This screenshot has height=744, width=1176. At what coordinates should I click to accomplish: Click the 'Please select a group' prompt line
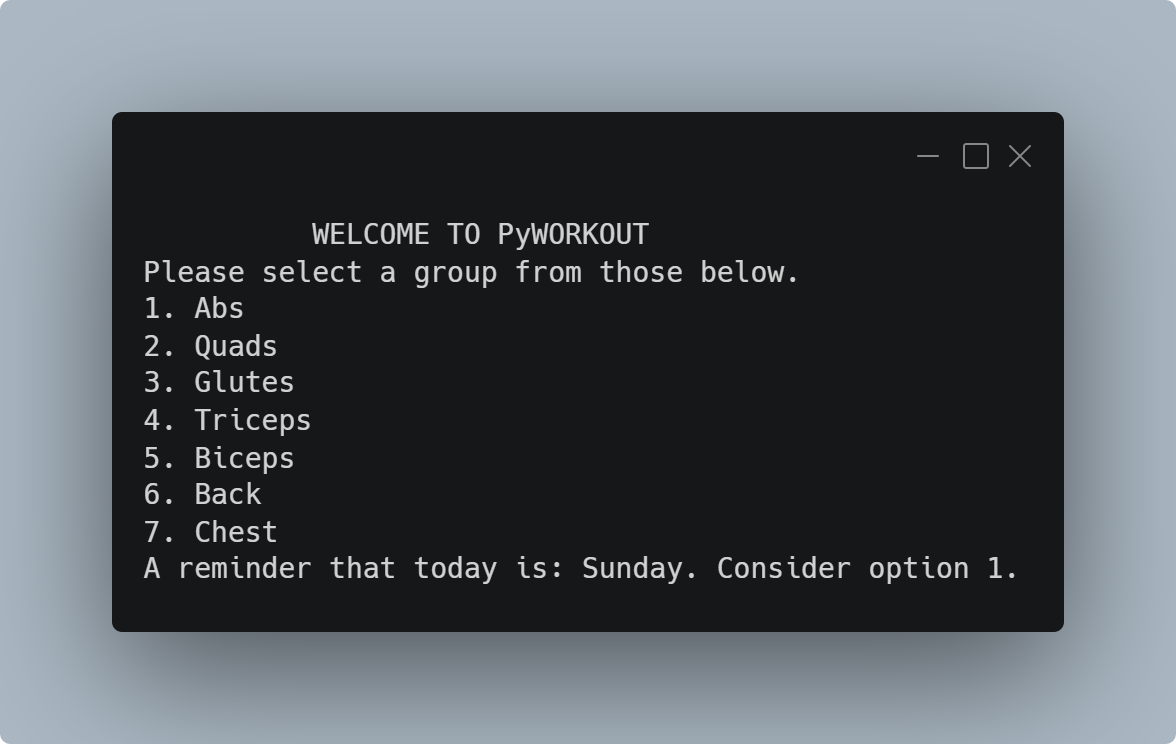[x=471, y=272]
